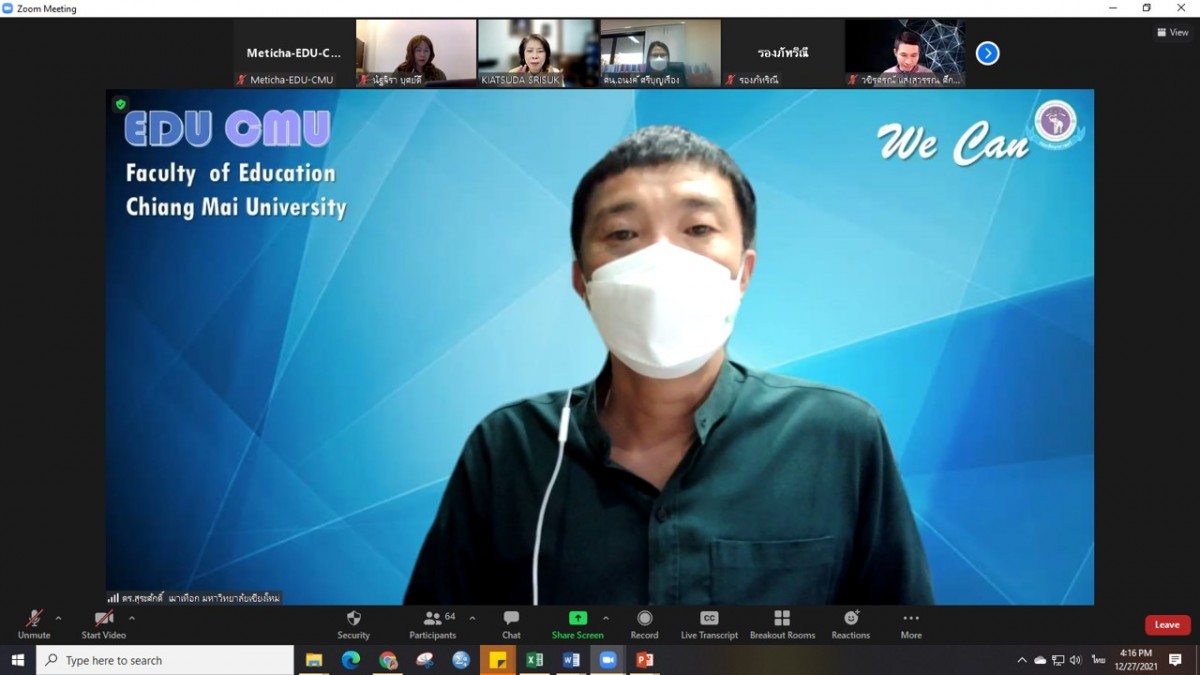Screen dimensions: 1200x675
Task: Open the volume control in system tray
Action: pyautogui.click(x=1075, y=660)
